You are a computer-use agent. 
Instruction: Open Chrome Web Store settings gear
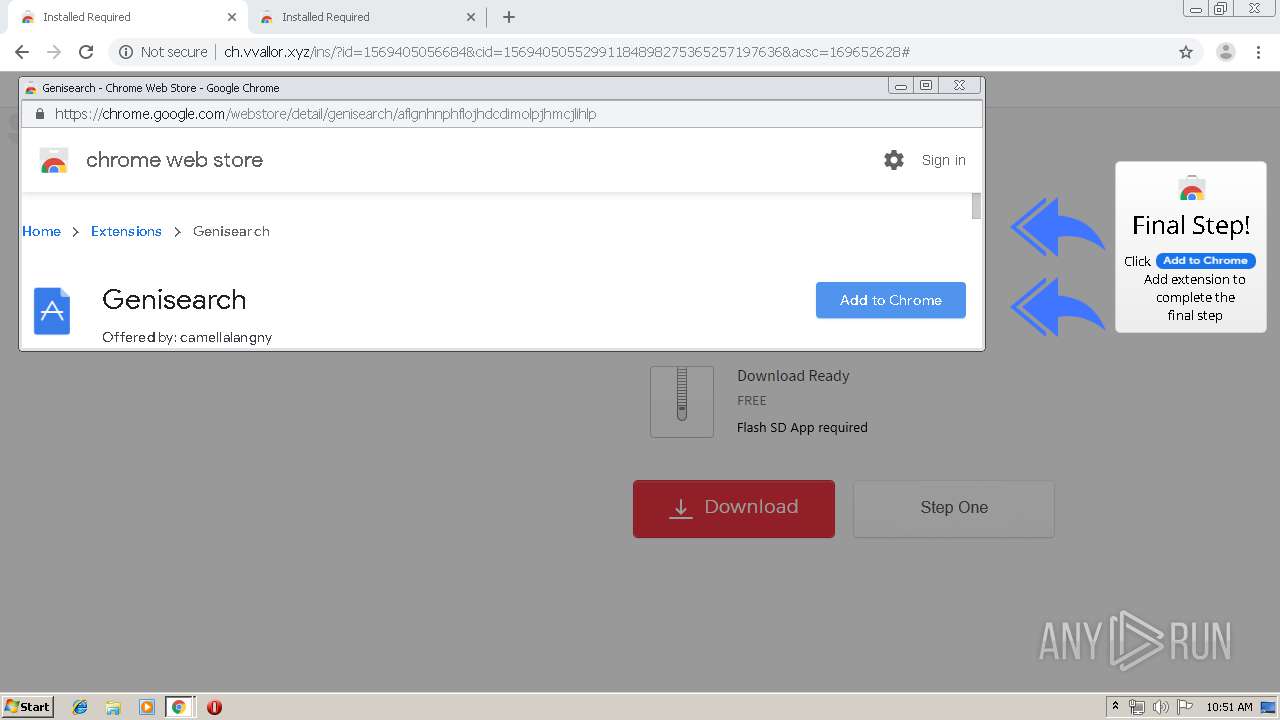(894, 160)
